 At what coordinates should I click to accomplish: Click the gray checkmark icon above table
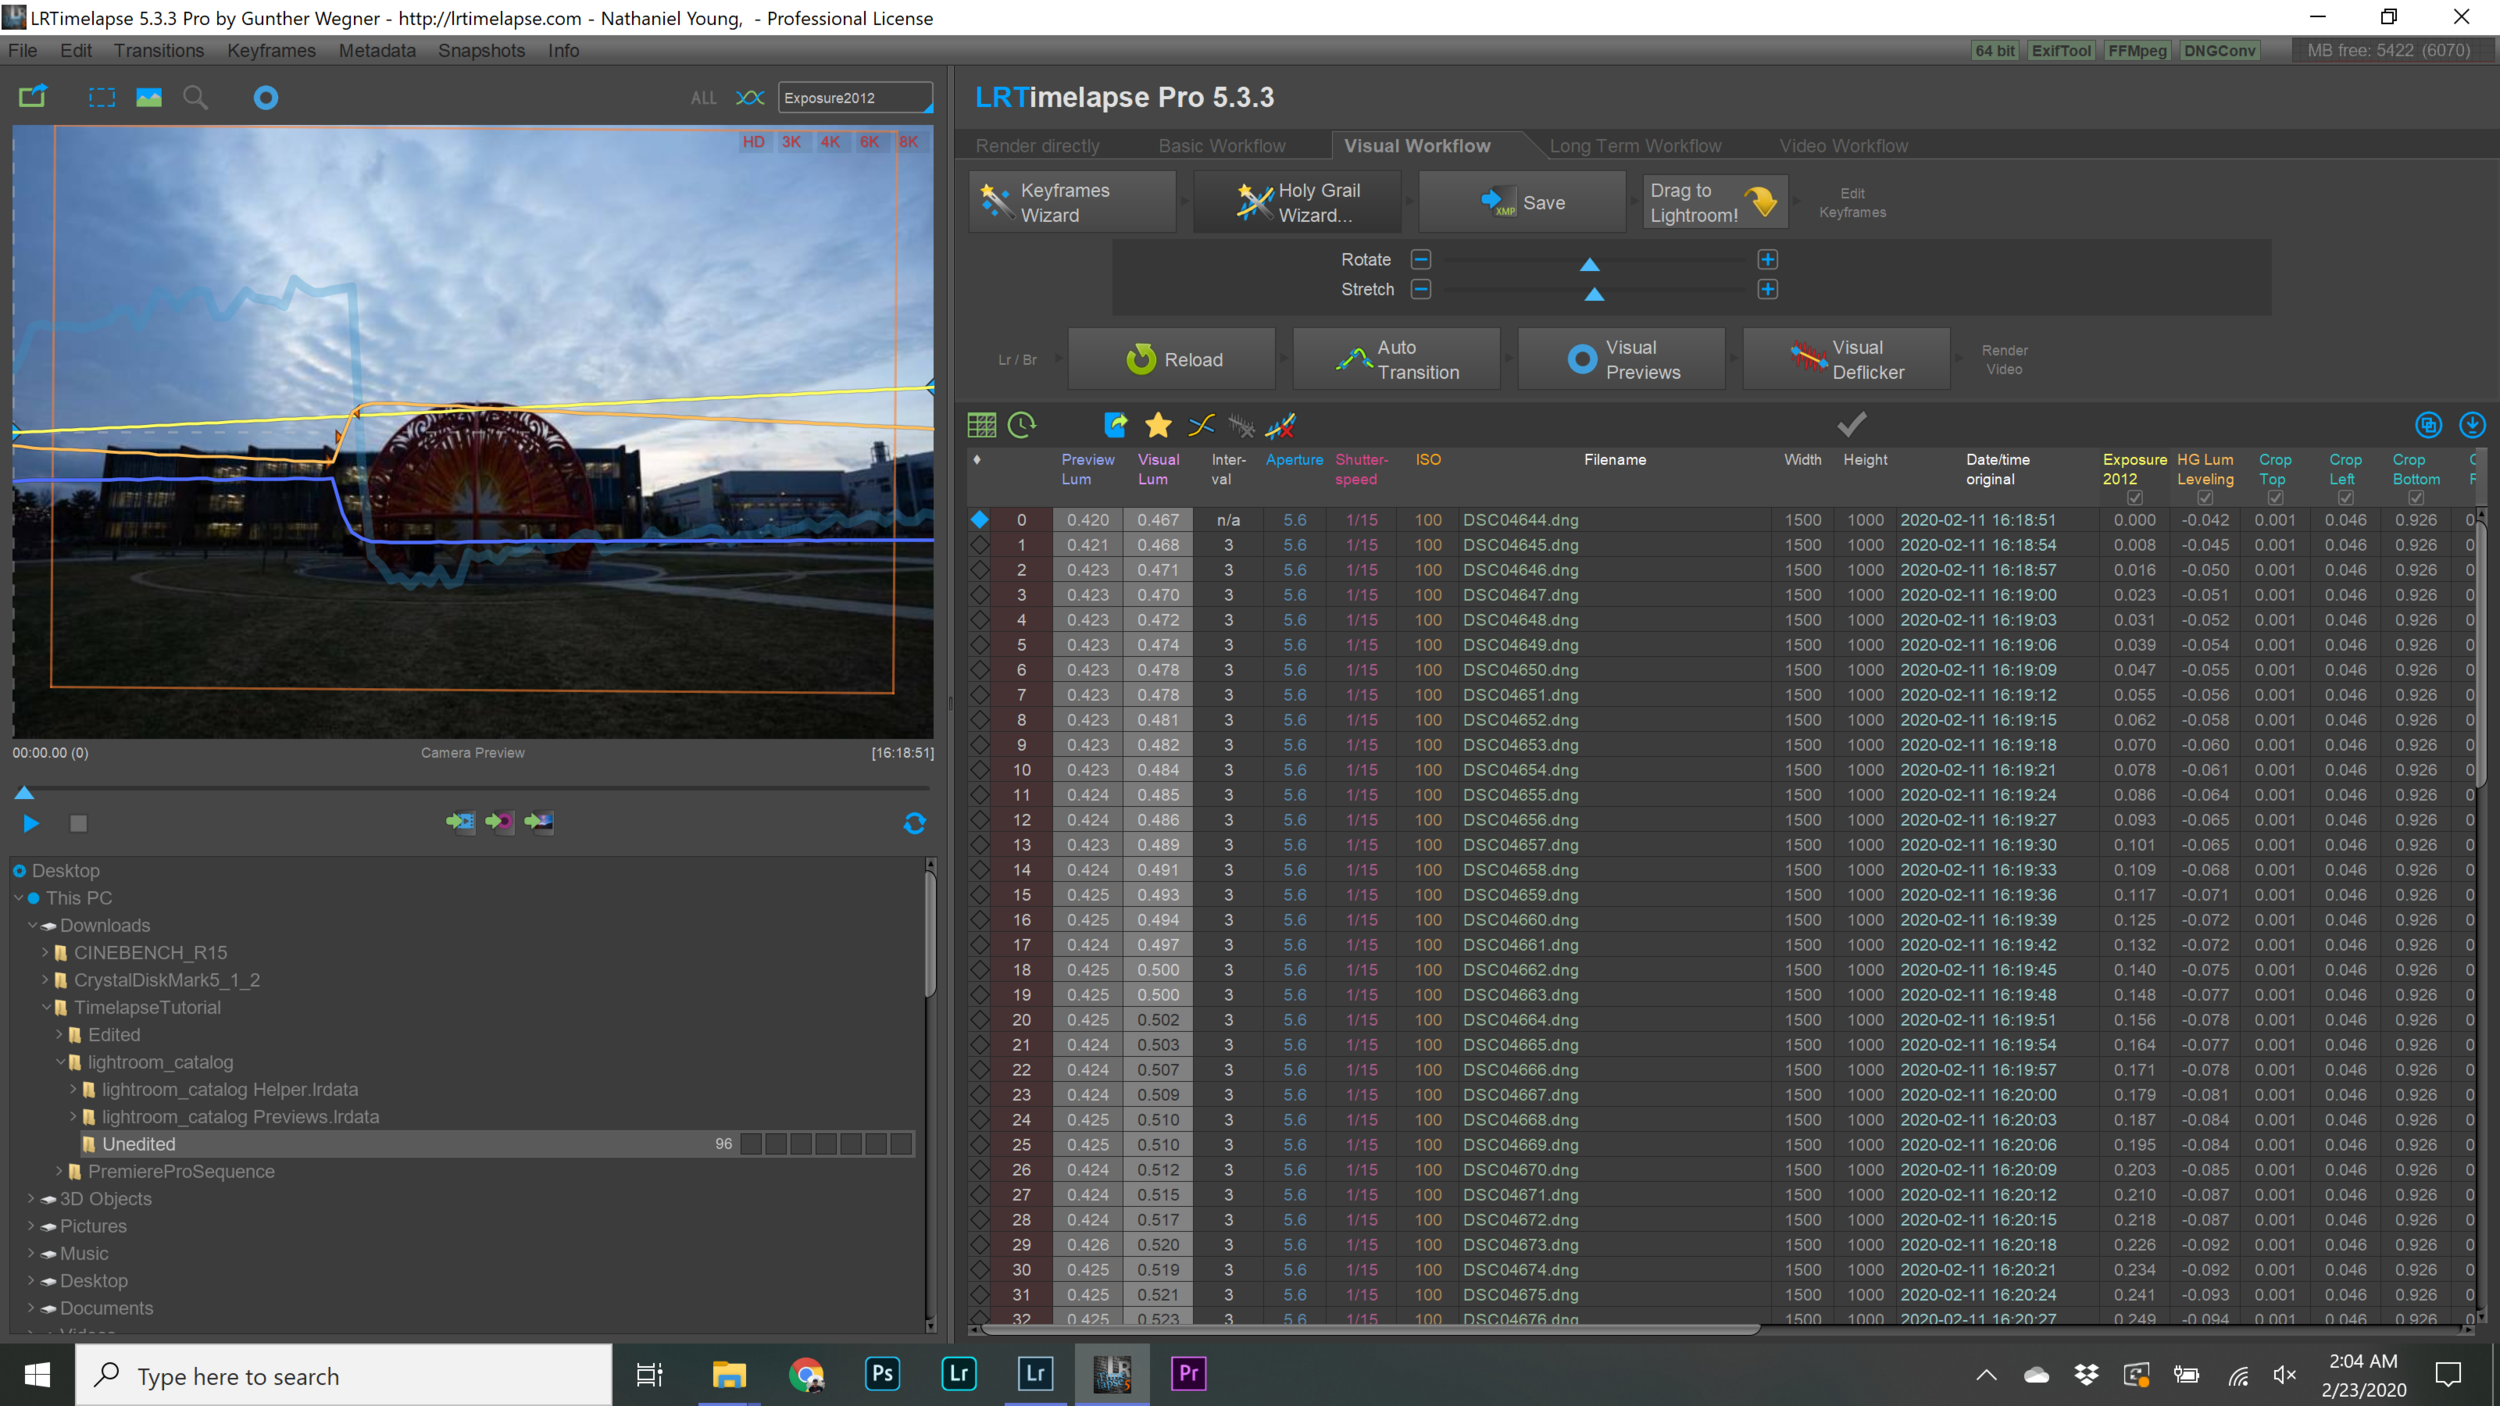click(1852, 424)
